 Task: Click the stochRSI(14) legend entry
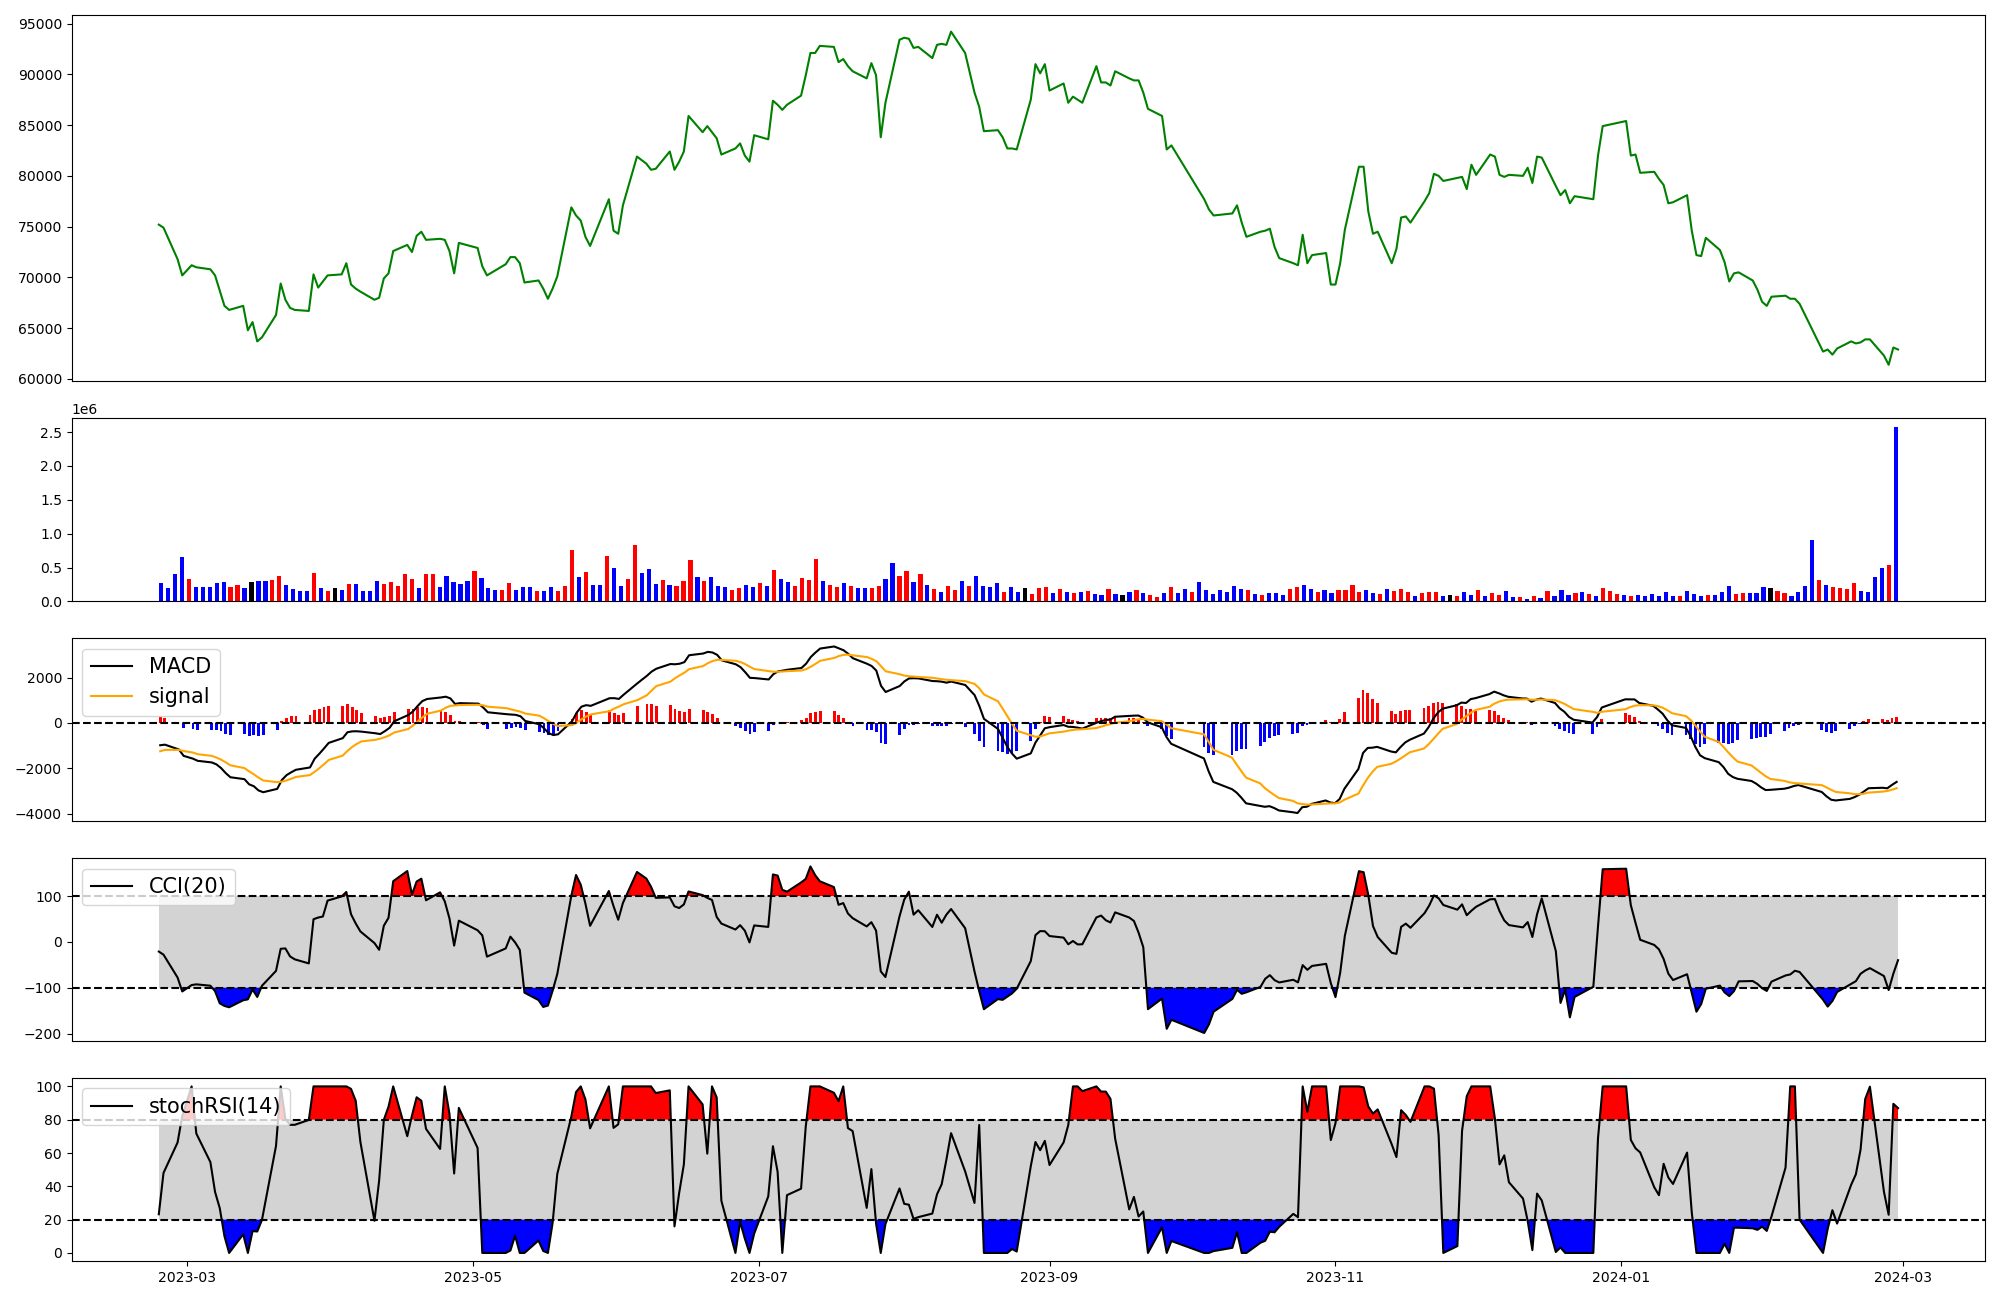pyautogui.click(x=214, y=1106)
